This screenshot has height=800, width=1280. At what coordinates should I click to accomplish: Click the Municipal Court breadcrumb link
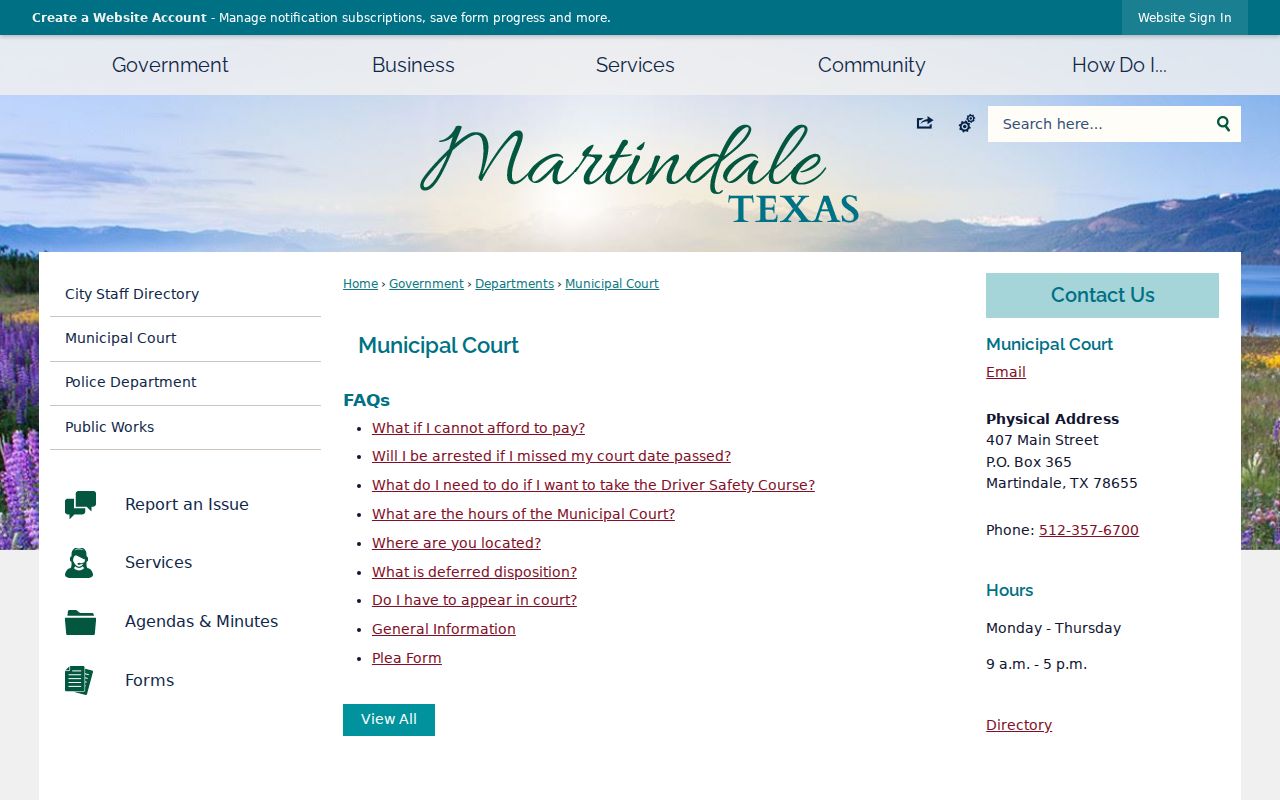(612, 284)
